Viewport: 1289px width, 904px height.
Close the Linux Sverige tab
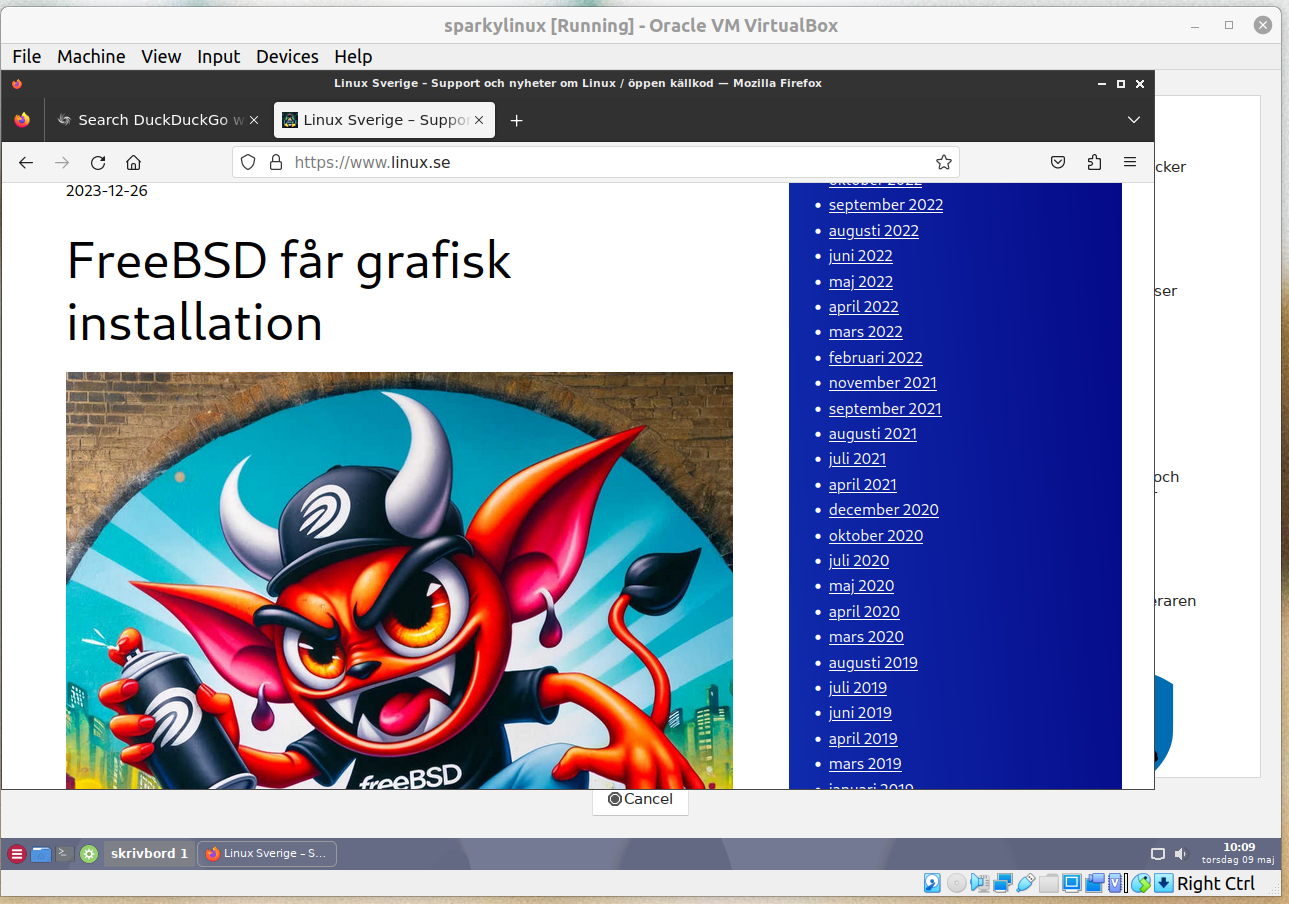pos(479,120)
